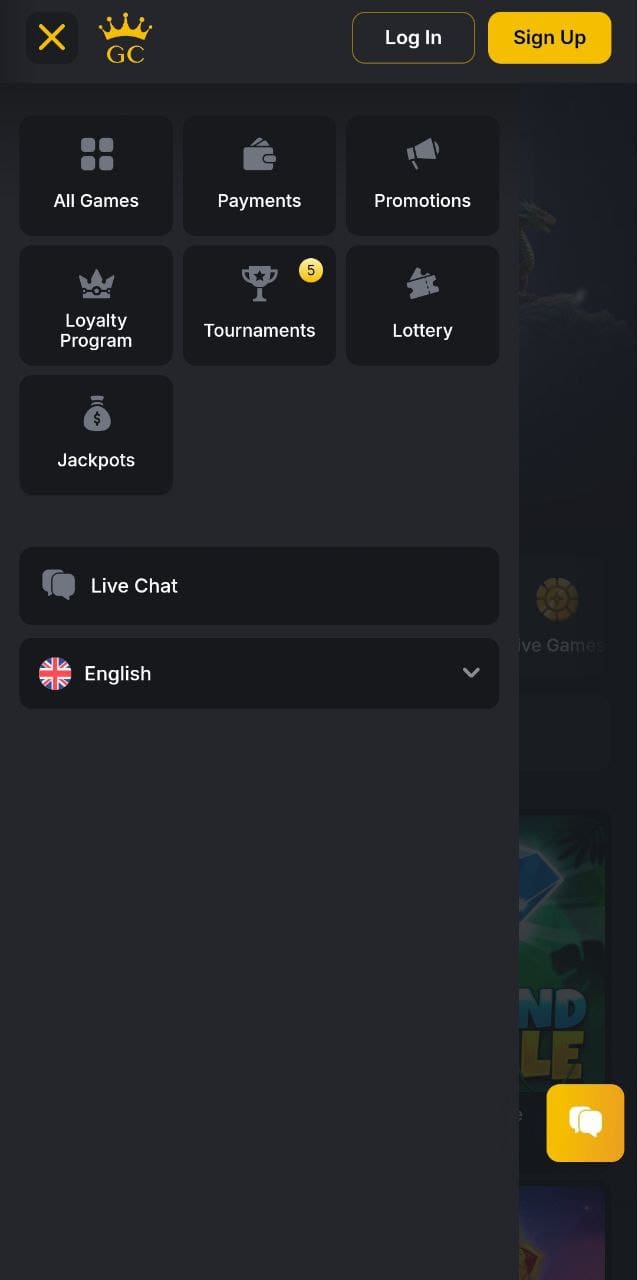Open All Games grid icon
Image resolution: width=637 pixels, height=1280 pixels.
tap(97, 155)
